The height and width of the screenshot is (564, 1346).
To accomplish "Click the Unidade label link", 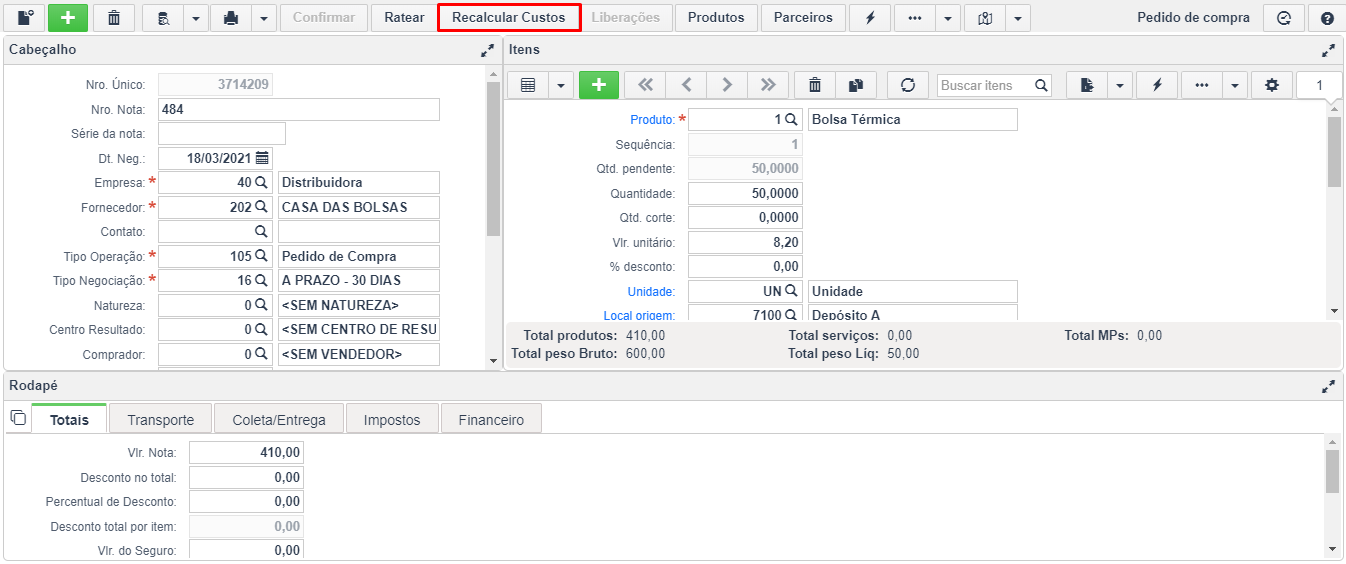I will pyautogui.click(x=651, y=292).
